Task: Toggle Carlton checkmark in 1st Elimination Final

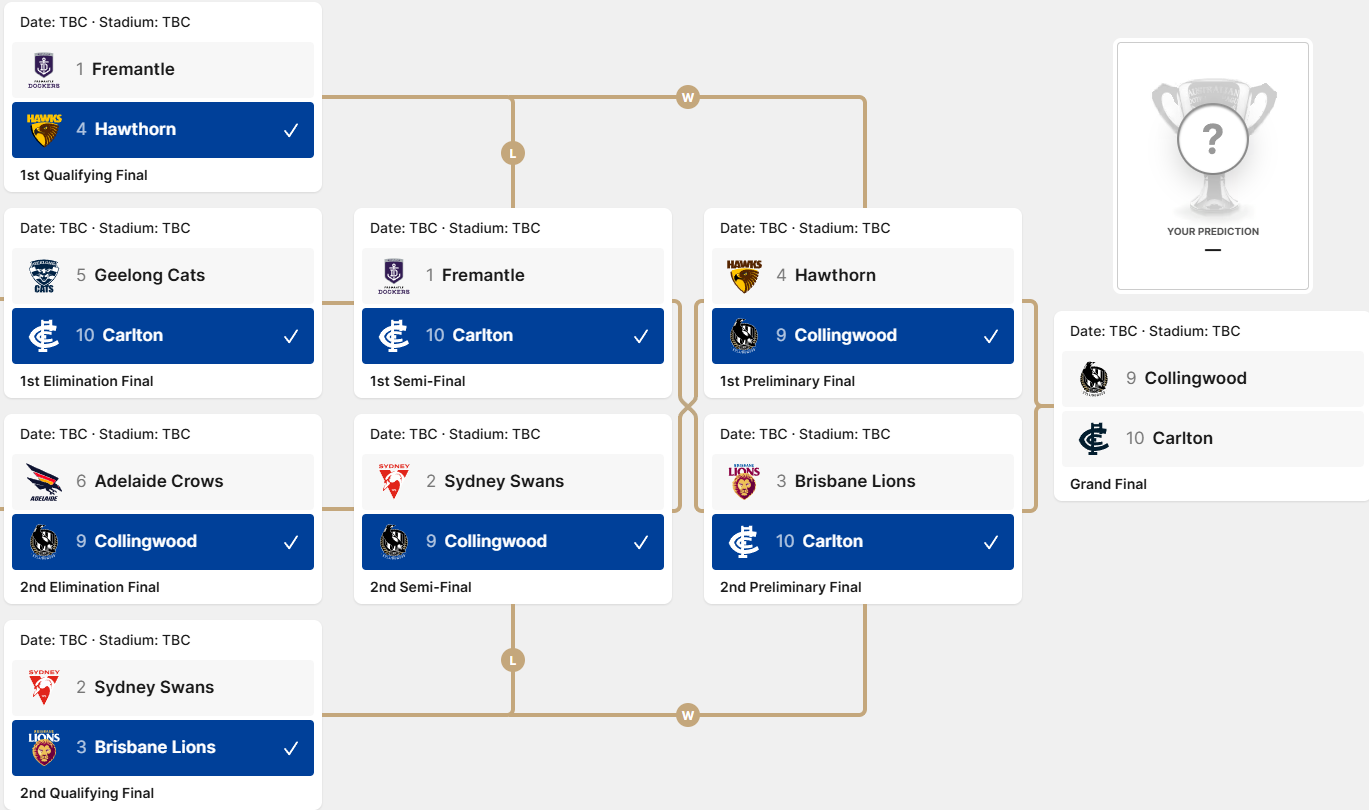Action: pyautogui.click(x=291, y=336)
